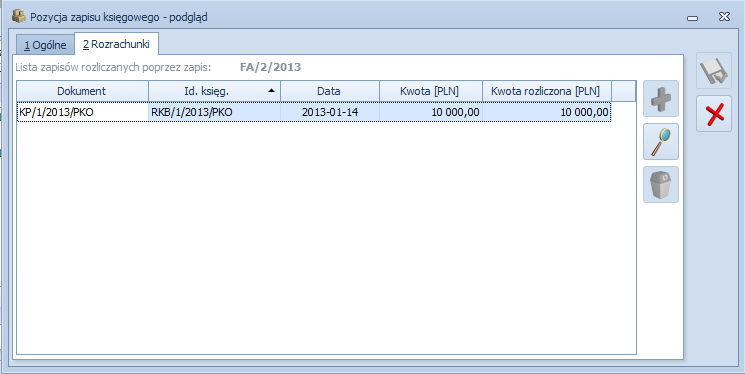Click the window title bar app icon
The image size is (745, 374).
19,17
